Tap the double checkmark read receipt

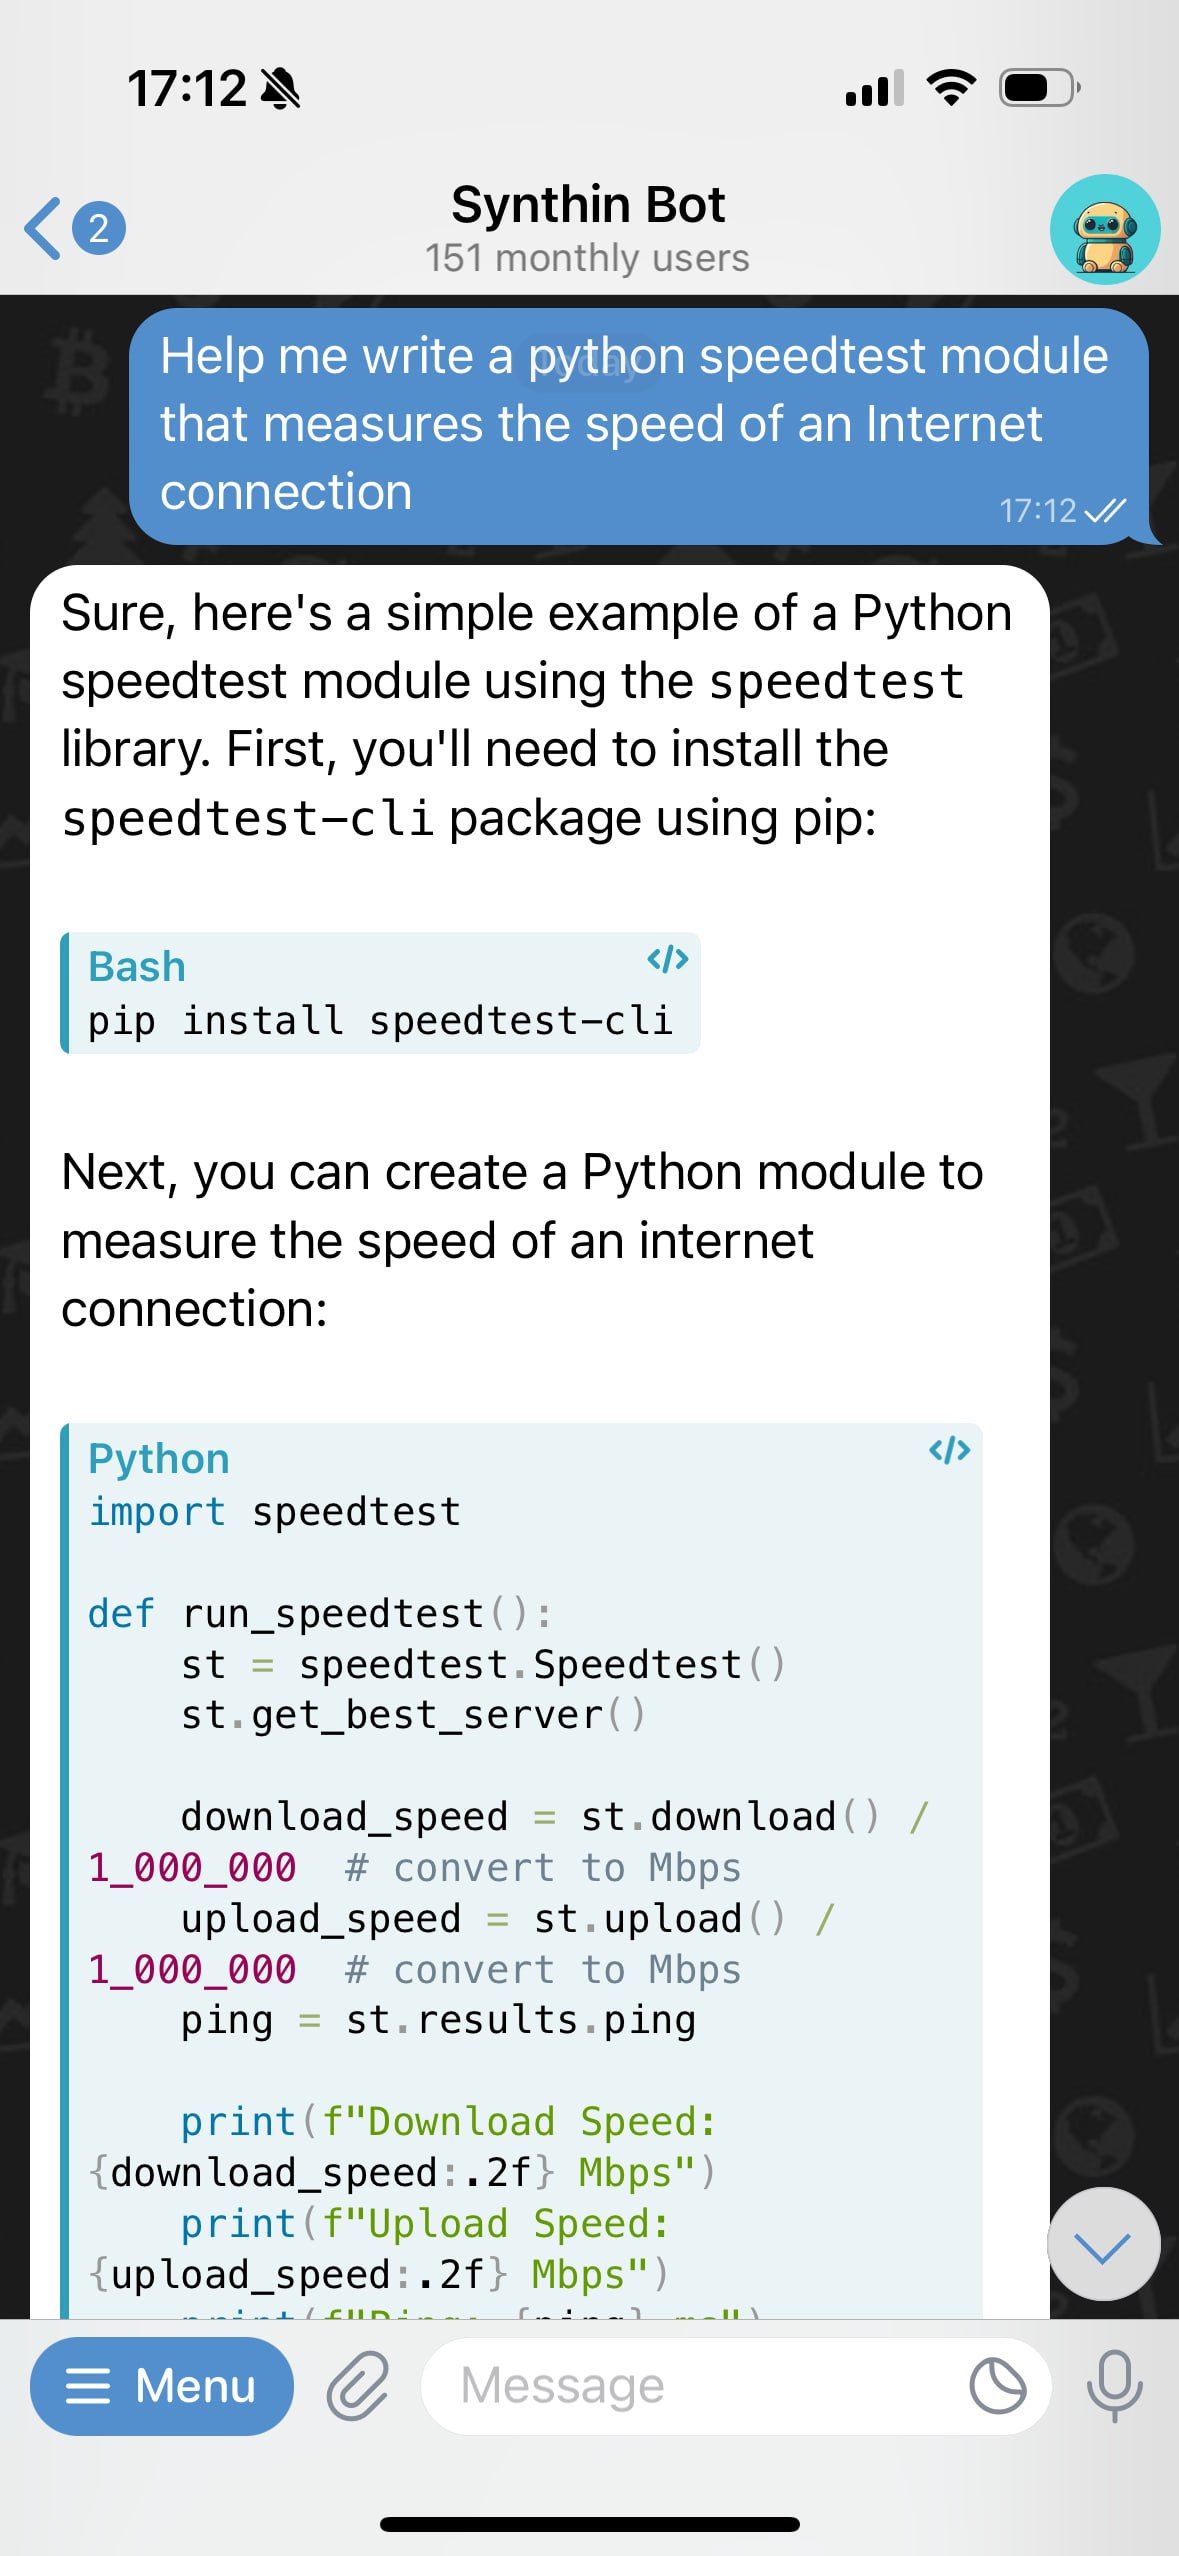point(1105,511)
